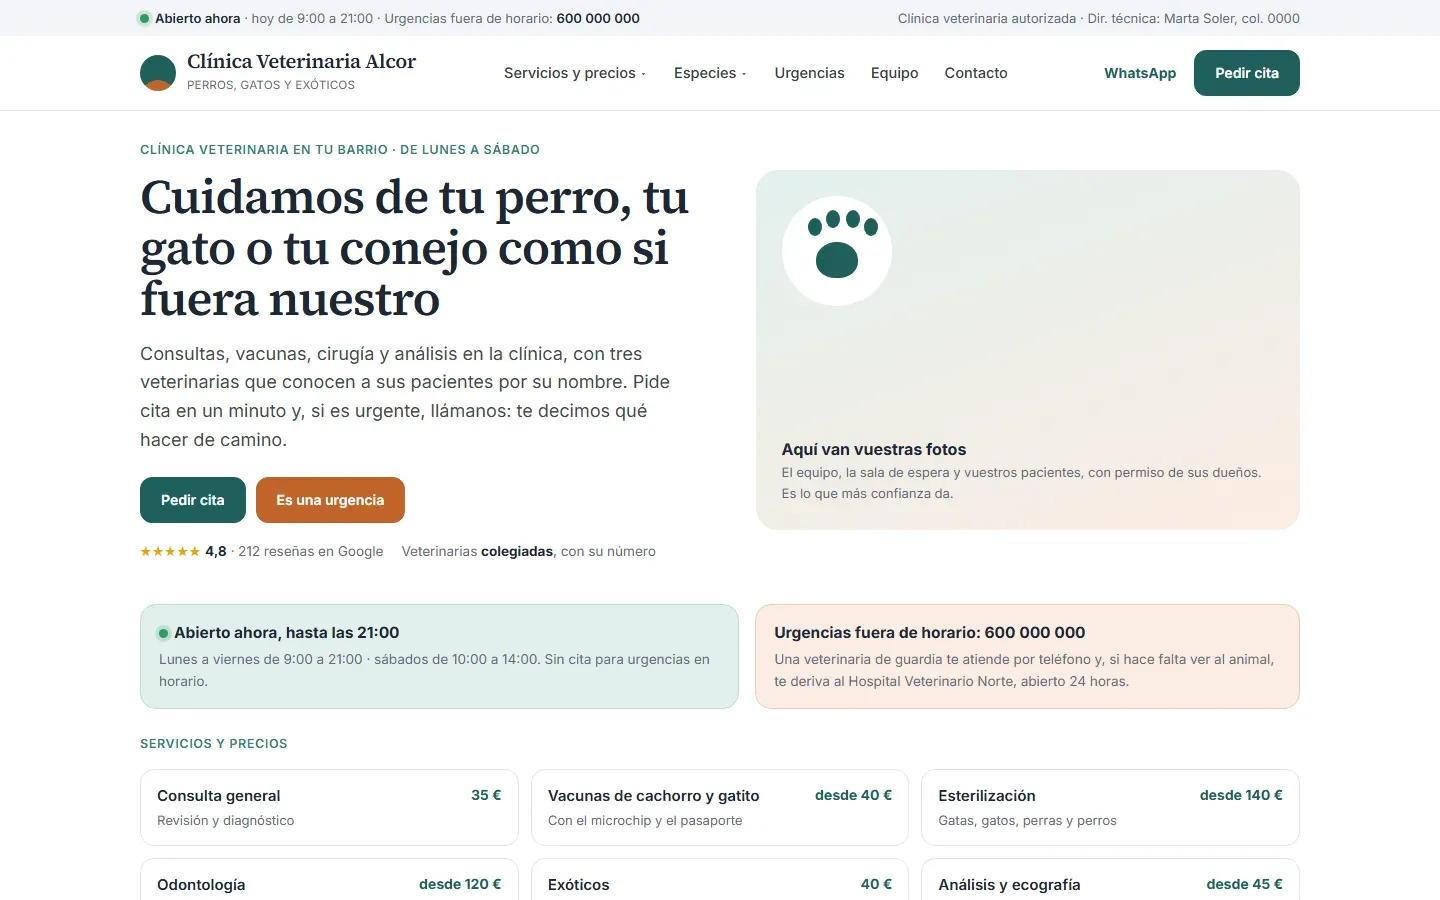The height and width of the screenshot is (900, 1440).
Task: Select the Análisis y ecografía card
Action: coord(1110,880)
